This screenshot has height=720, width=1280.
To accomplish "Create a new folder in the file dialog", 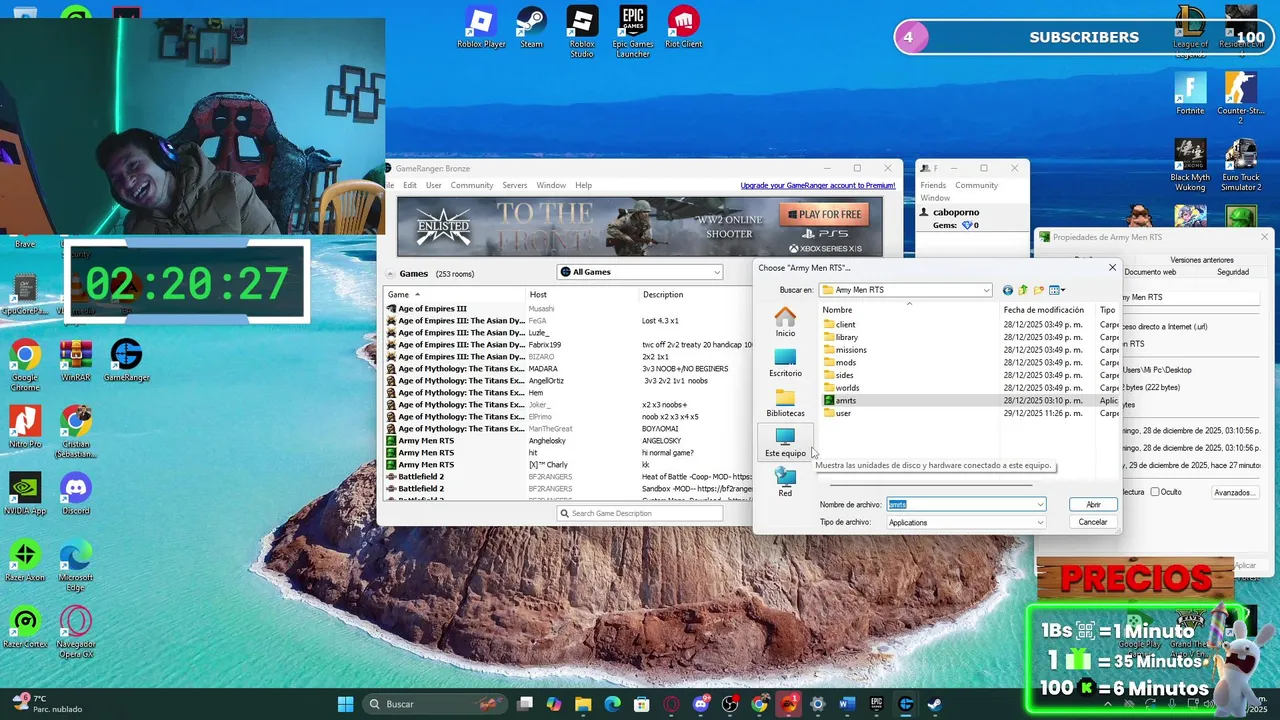I will click(x=1039, y=290).
